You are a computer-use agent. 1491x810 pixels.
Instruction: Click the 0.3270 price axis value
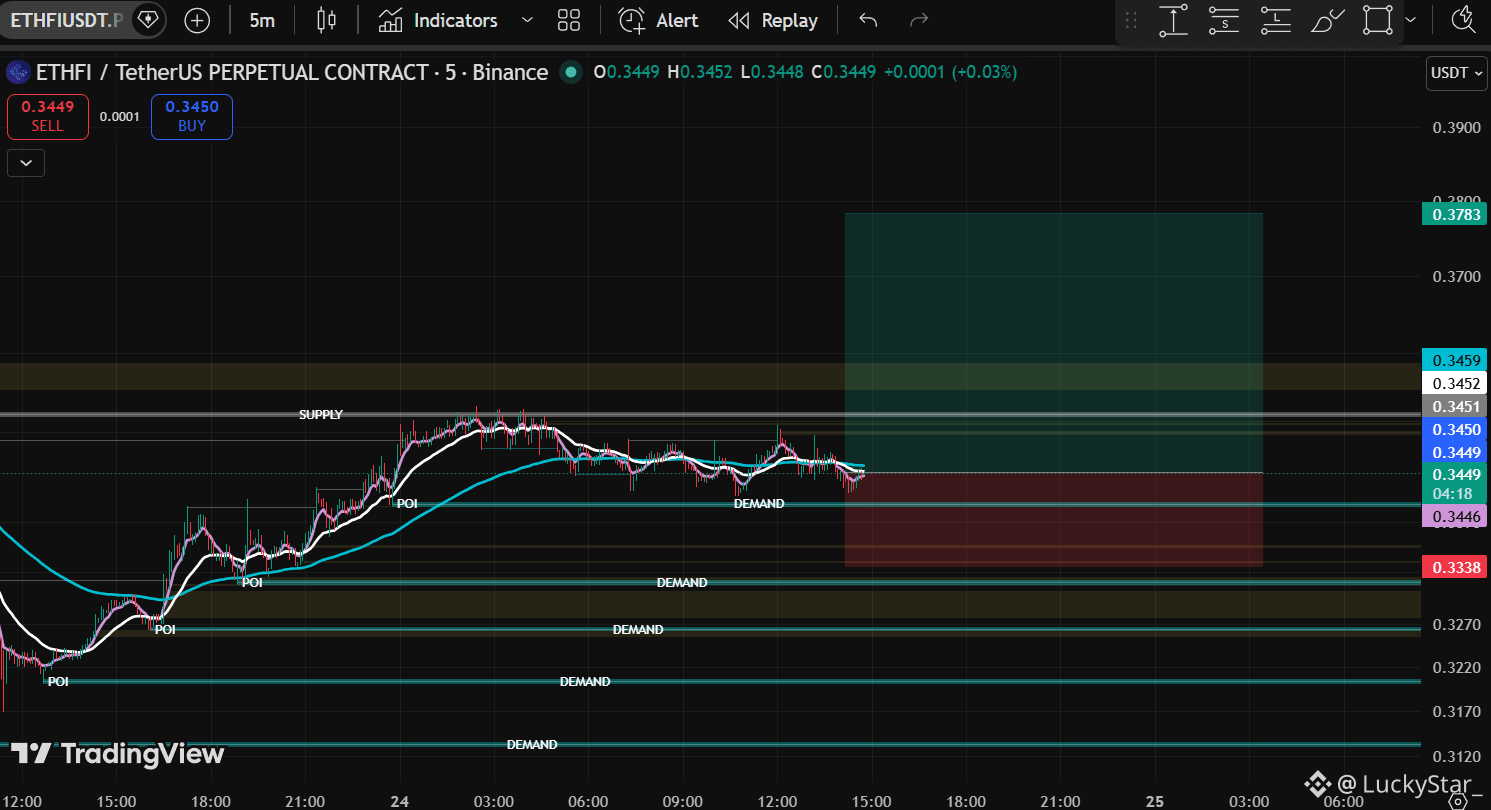[1456, 625]
